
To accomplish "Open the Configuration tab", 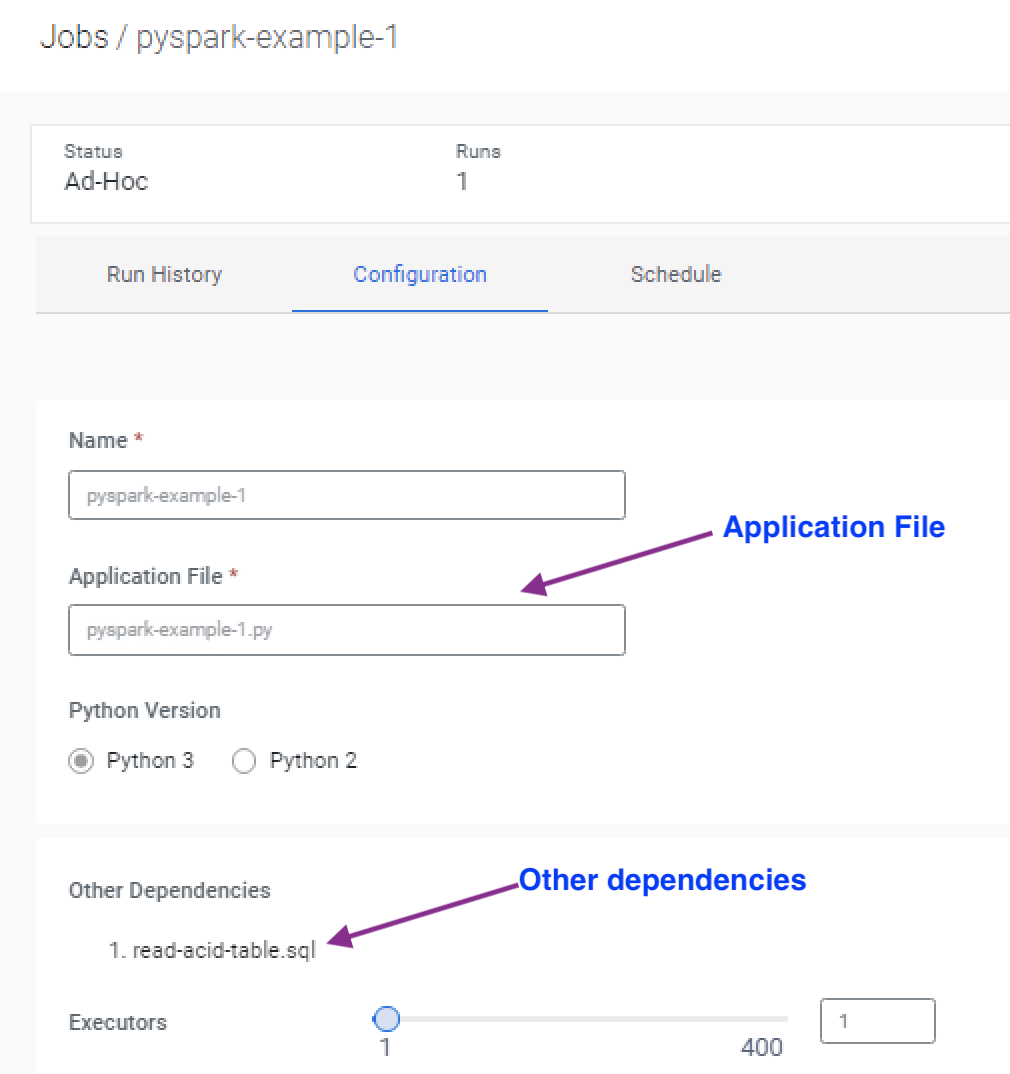I will [x=420, y=274].
